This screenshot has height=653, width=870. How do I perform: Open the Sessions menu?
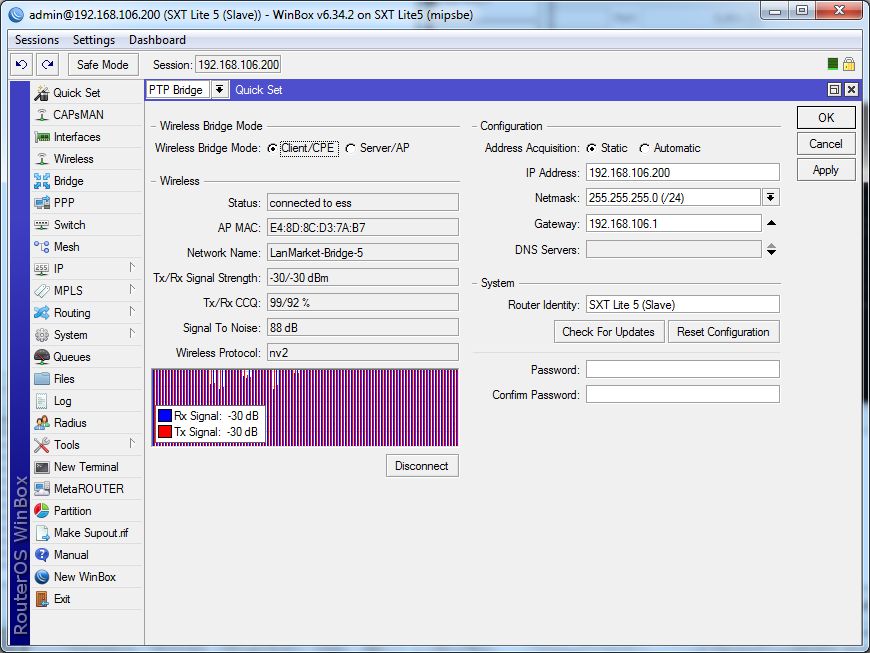pos(37,40)
